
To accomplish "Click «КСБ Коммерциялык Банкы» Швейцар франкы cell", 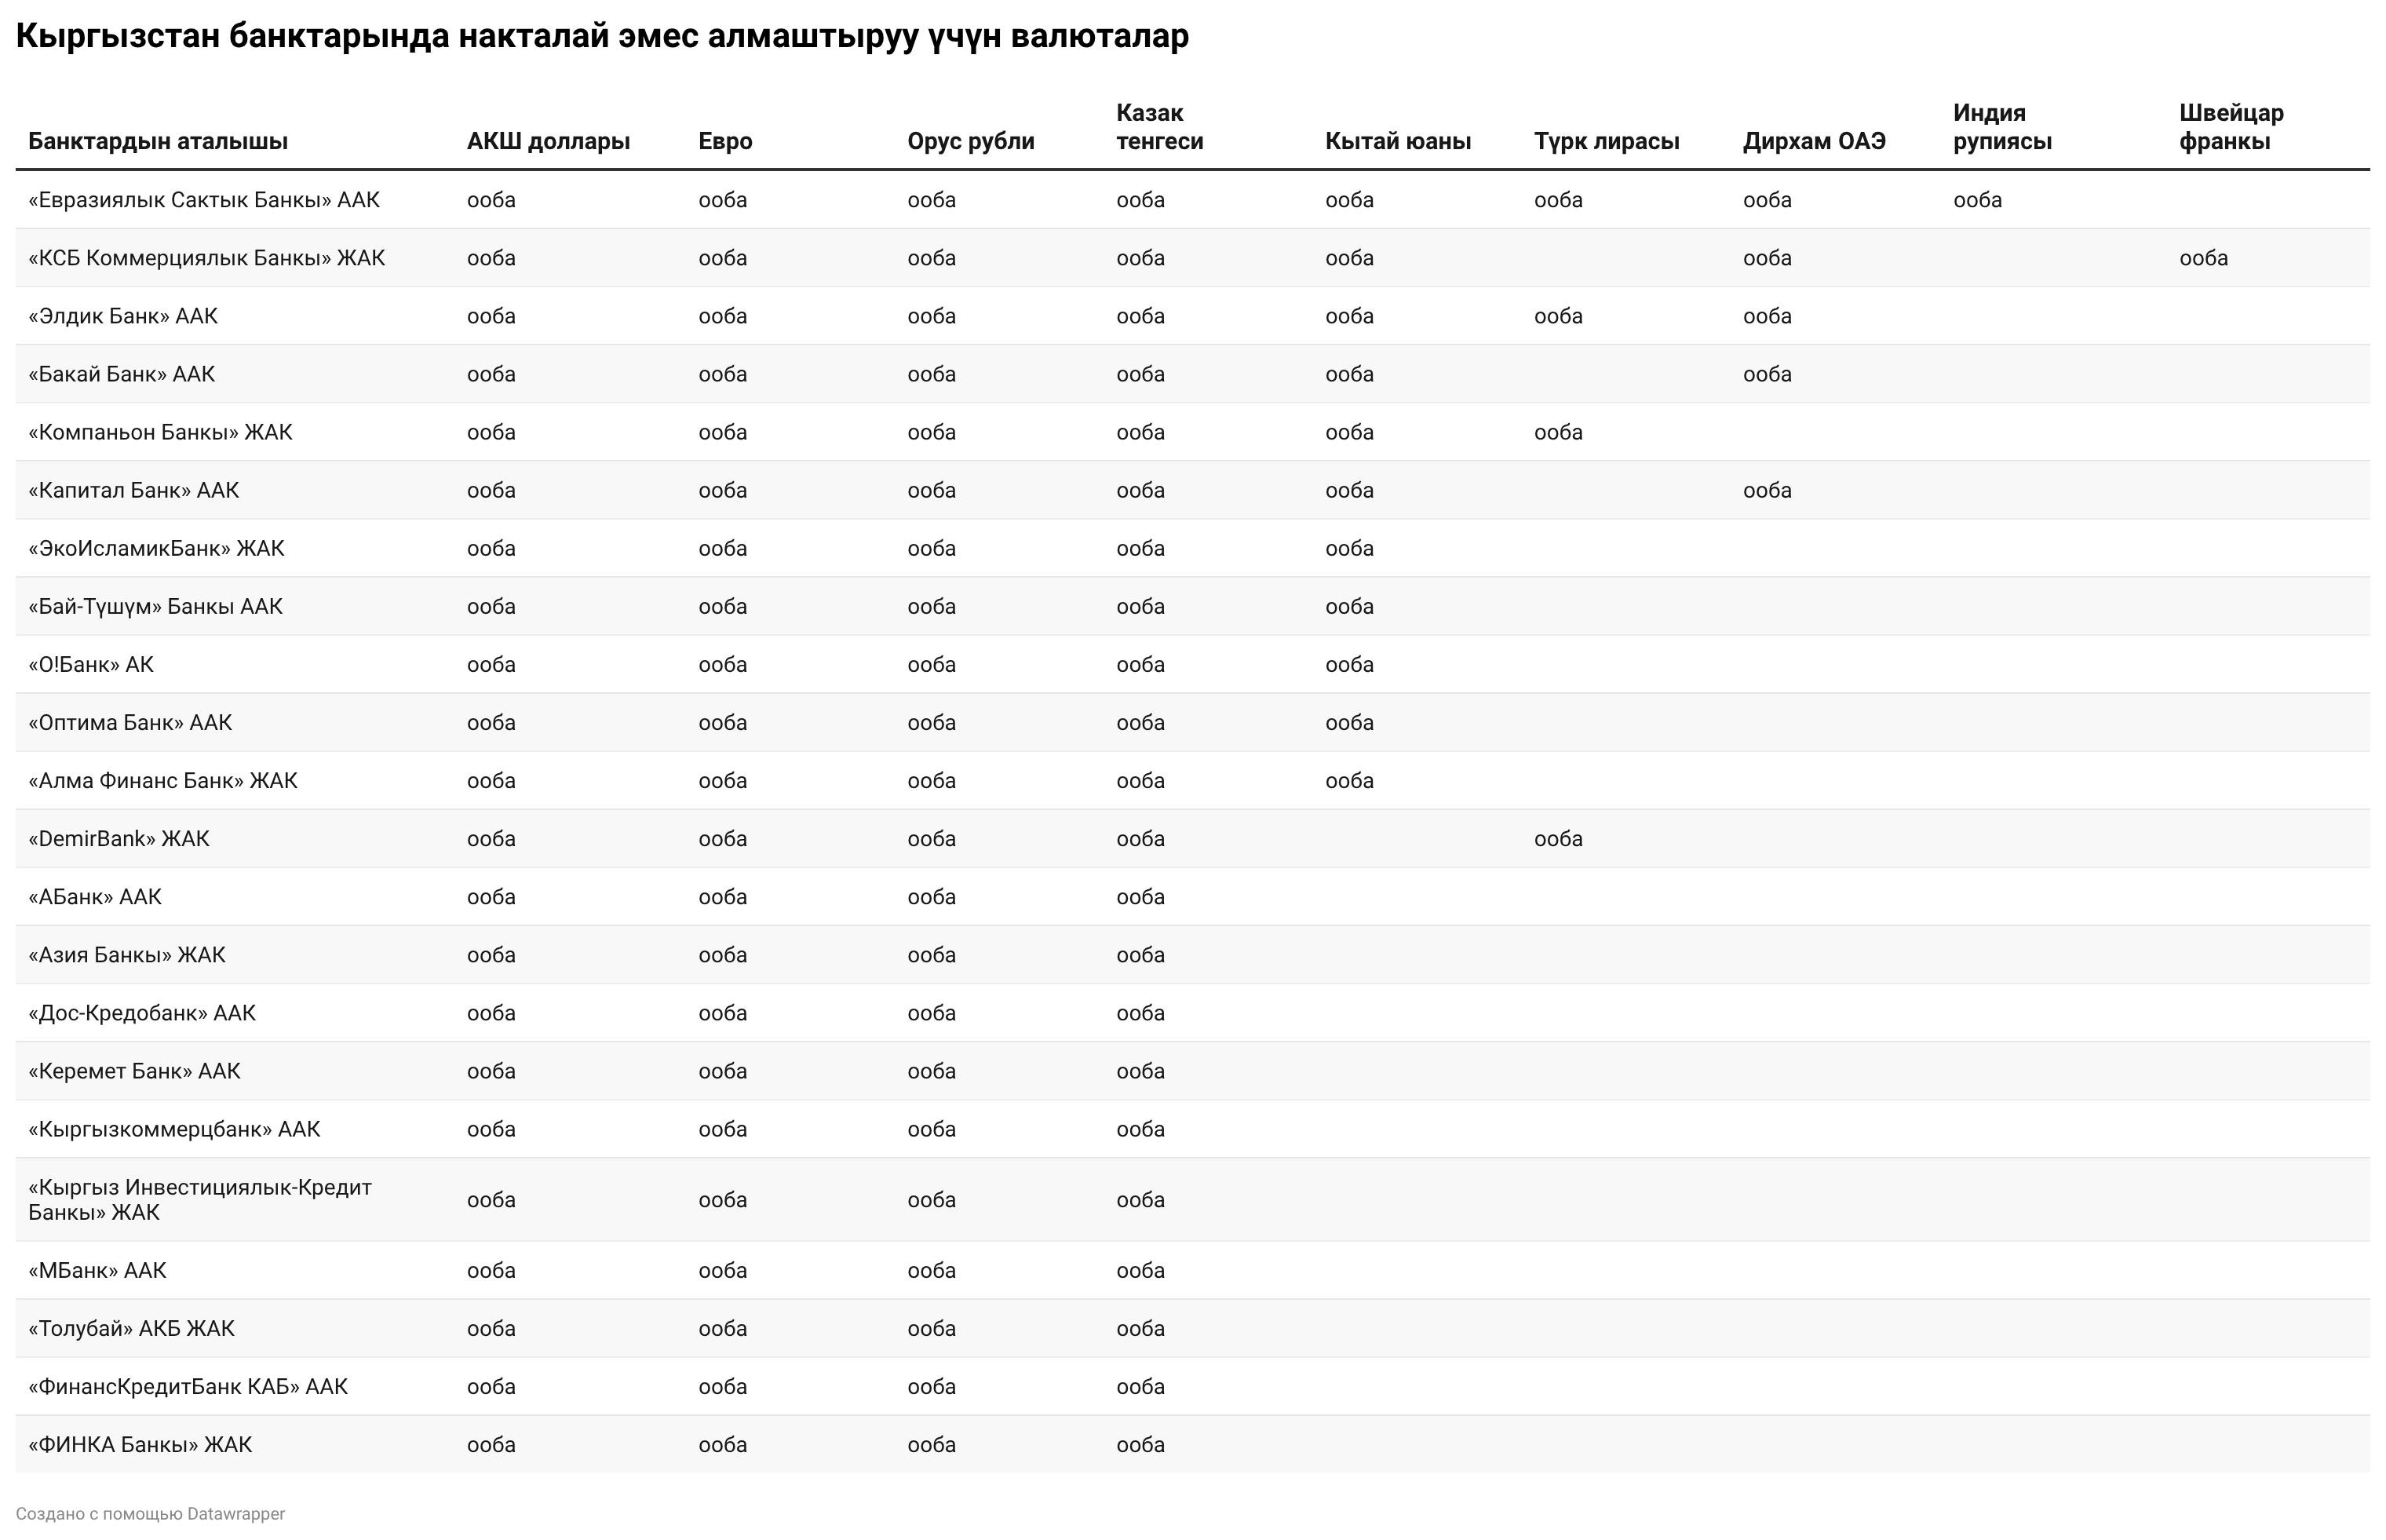I will (2203, 258).
